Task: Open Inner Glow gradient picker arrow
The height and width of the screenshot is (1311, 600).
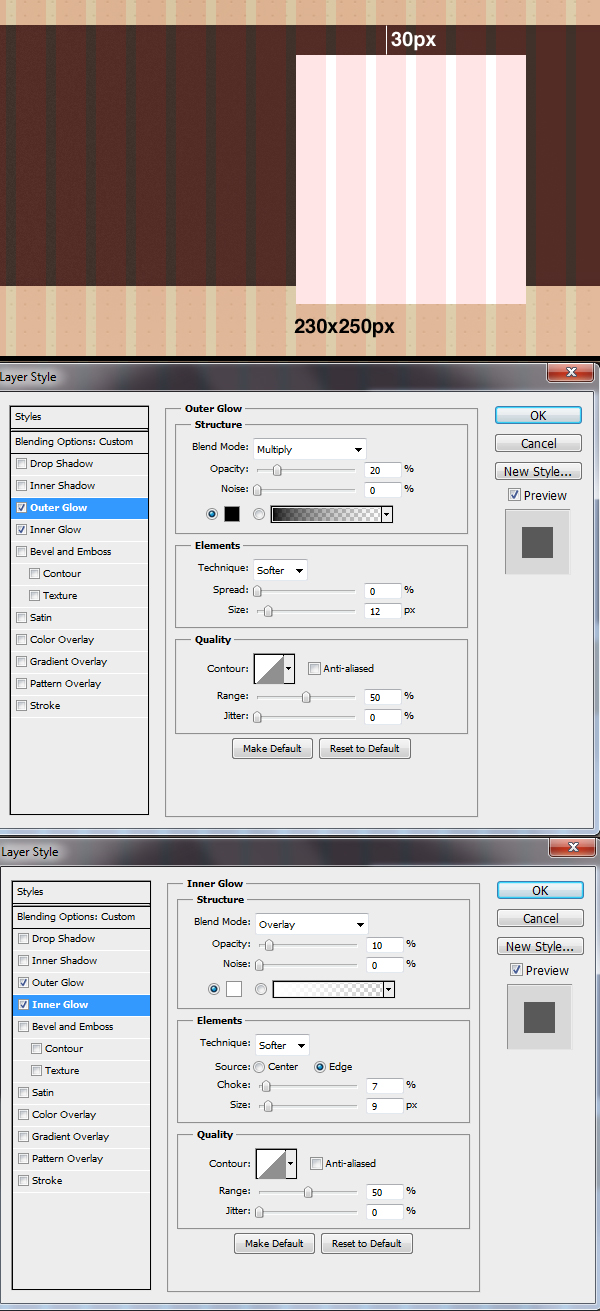Action: click(389, 989)
